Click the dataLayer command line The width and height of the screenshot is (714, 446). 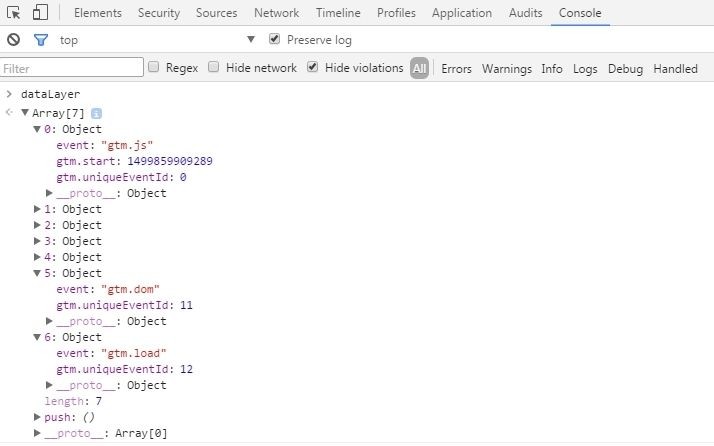click(51, 94)
